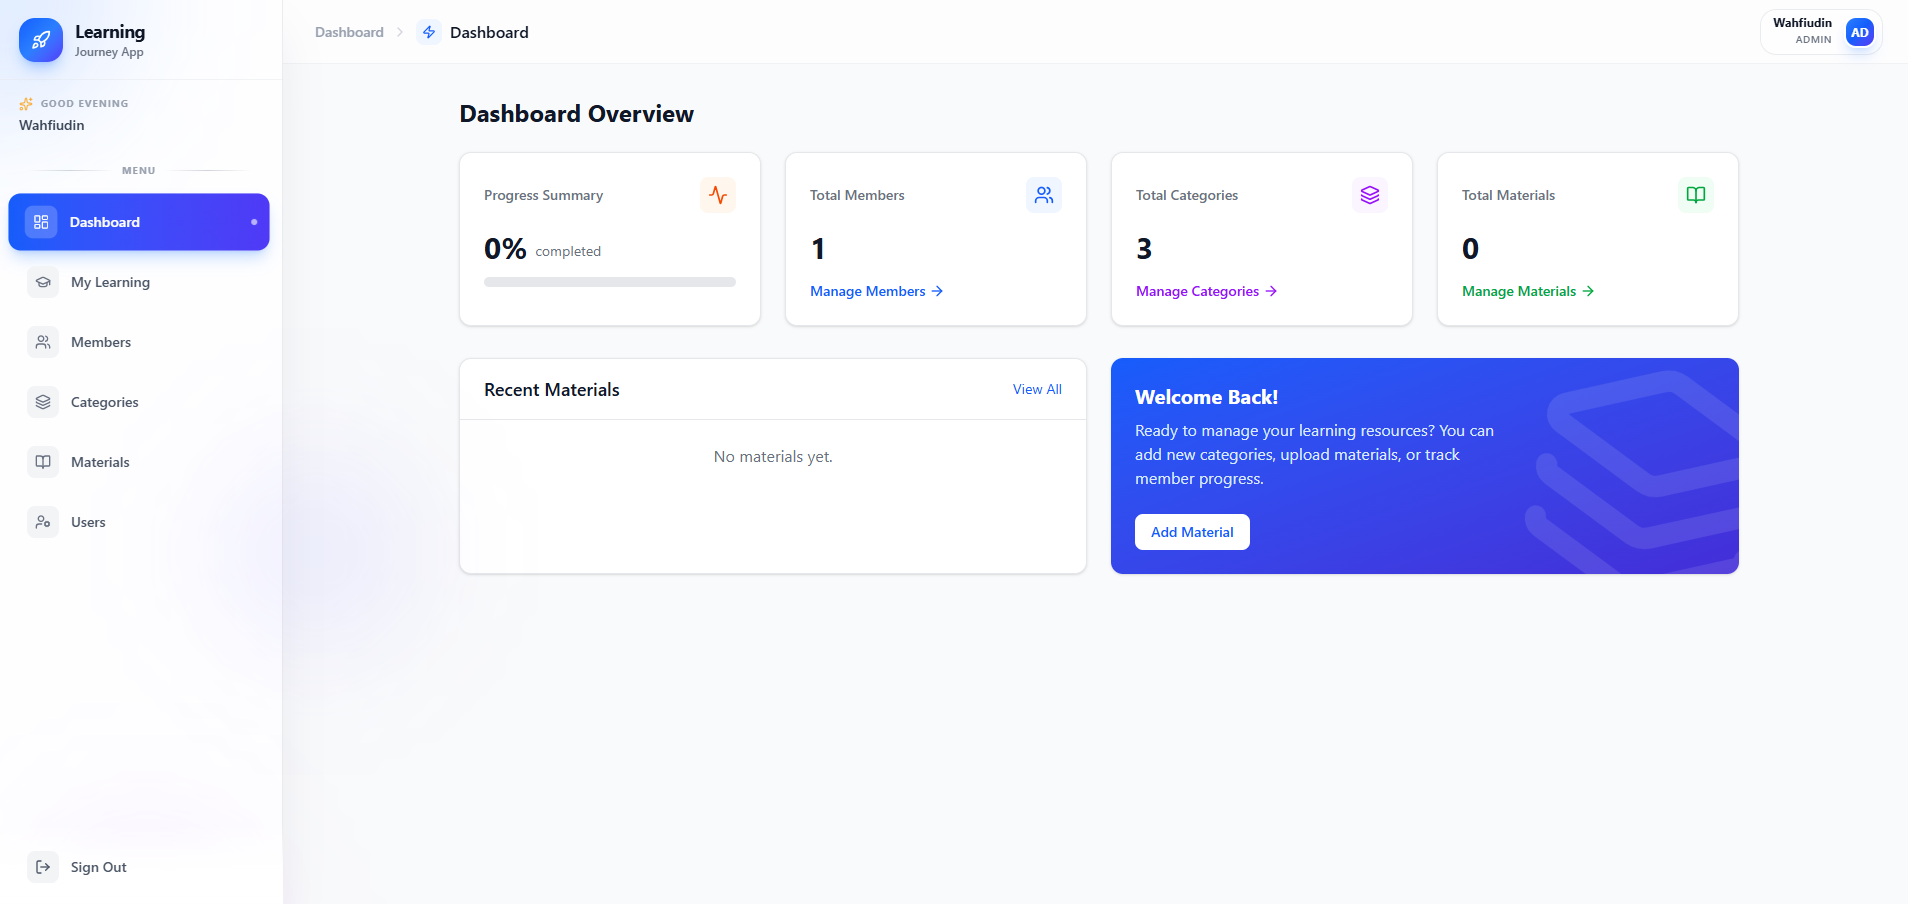
Task: Click the Members people icon in sidebar
Action: (x=43, y=342)
